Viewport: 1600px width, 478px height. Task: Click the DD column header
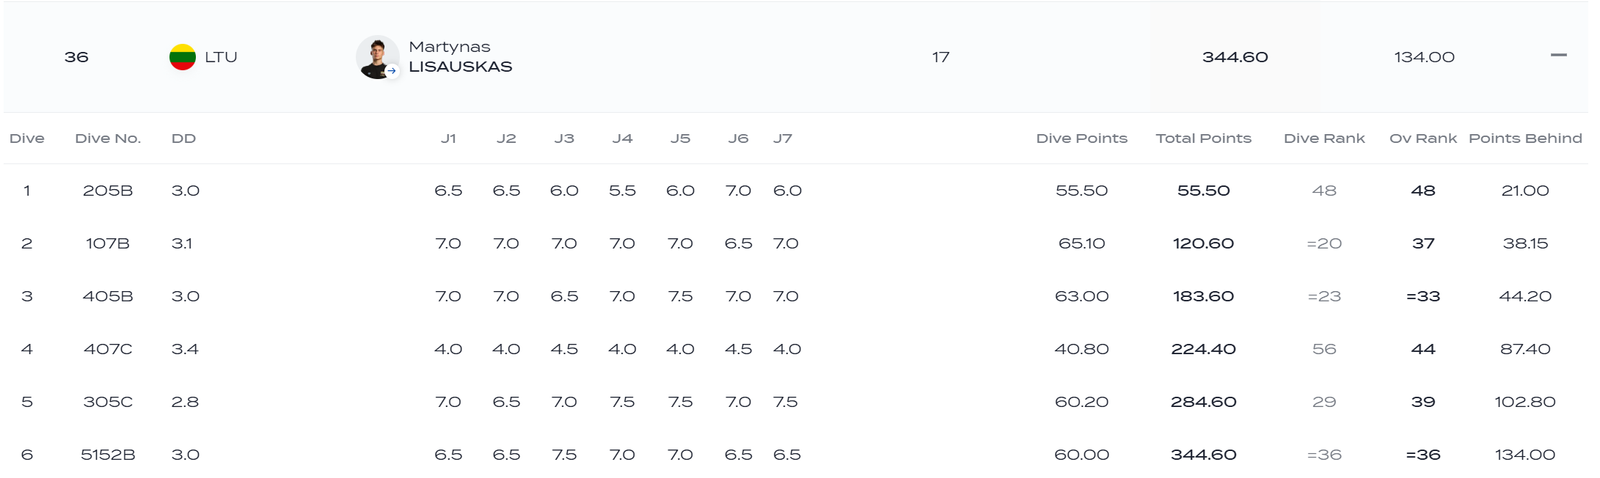[184, 138]
